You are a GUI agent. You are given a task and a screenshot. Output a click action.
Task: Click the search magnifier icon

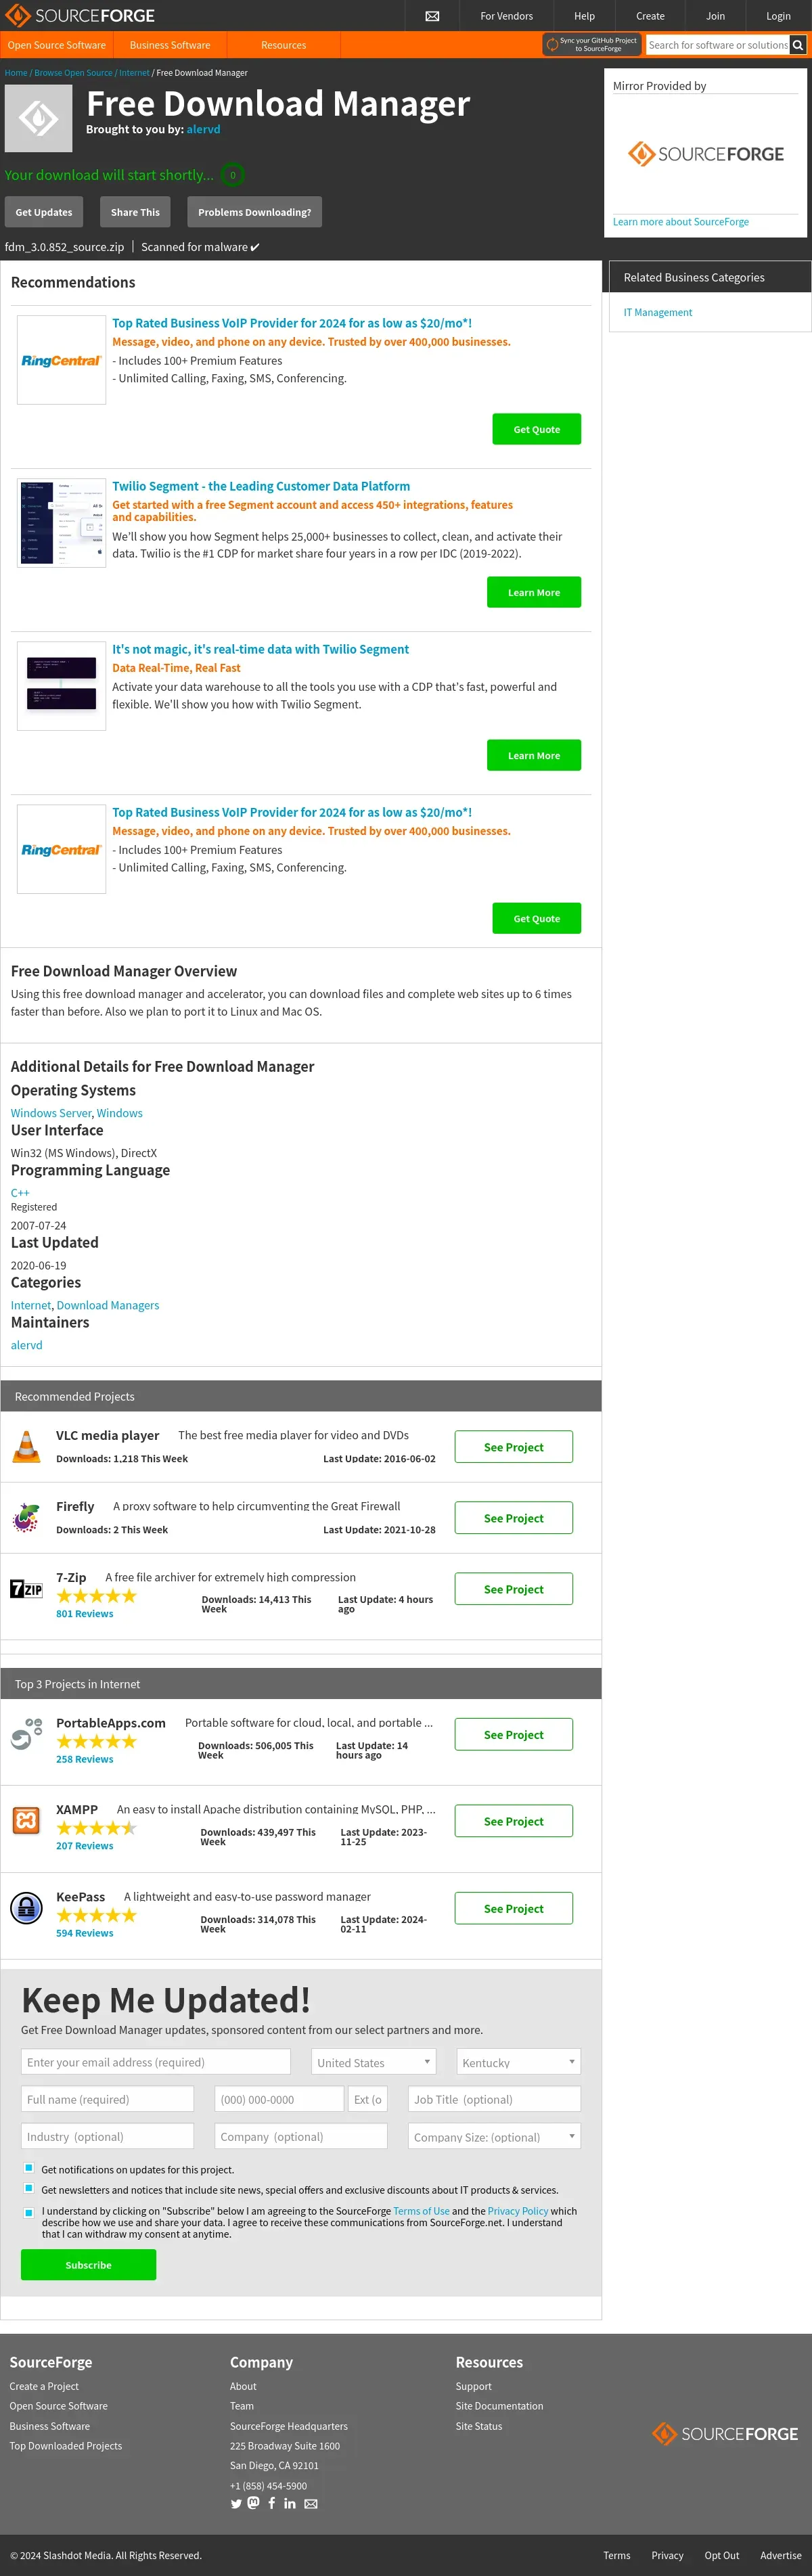click(x=797, y=45)
